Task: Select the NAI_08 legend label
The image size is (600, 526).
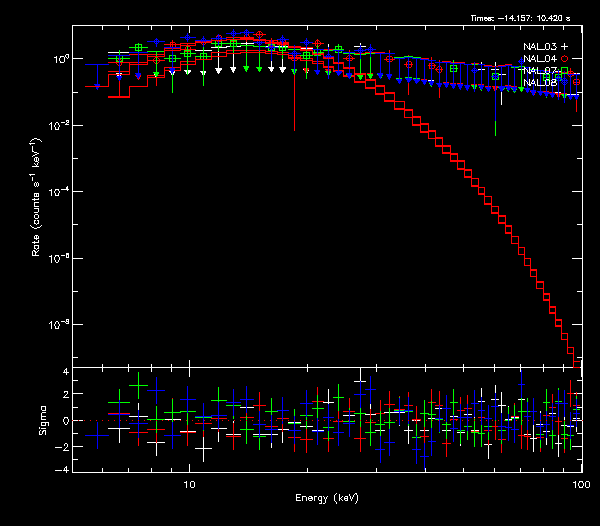Action: click(539, 82)
